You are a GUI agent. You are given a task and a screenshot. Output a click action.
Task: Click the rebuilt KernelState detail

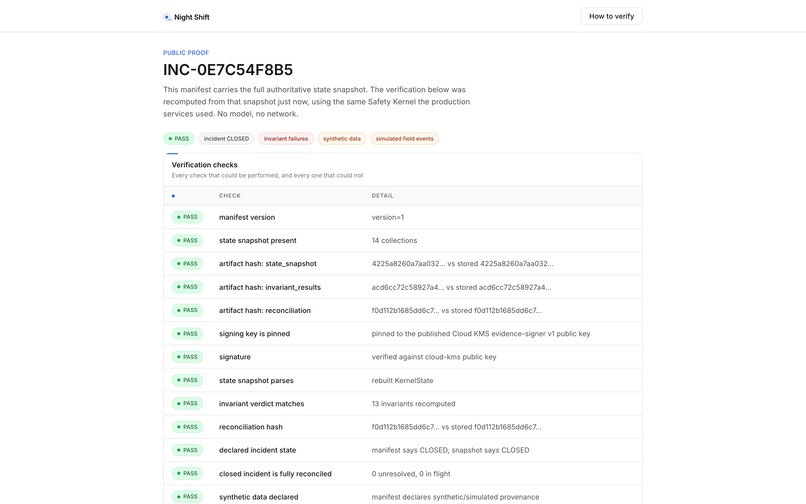[402, 380]
